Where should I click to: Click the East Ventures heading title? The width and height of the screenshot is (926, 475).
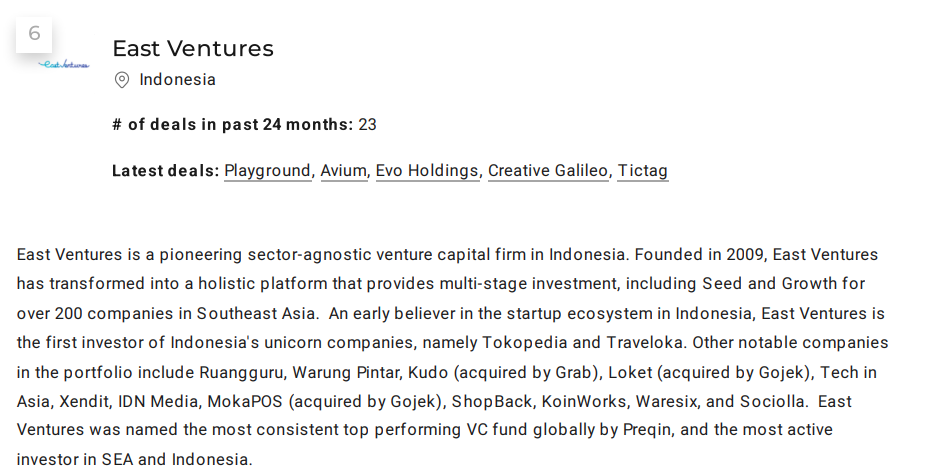[193, 48]
